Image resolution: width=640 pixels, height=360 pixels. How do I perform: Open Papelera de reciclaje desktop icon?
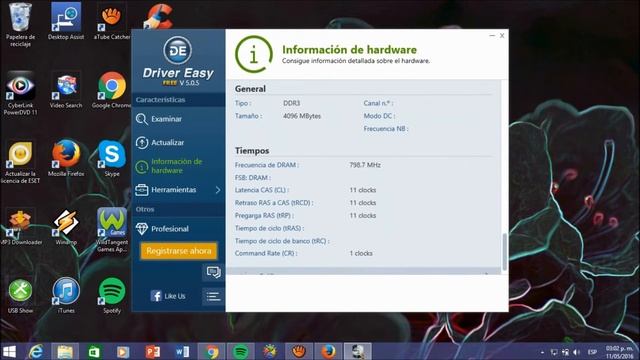tap(20, 24)
